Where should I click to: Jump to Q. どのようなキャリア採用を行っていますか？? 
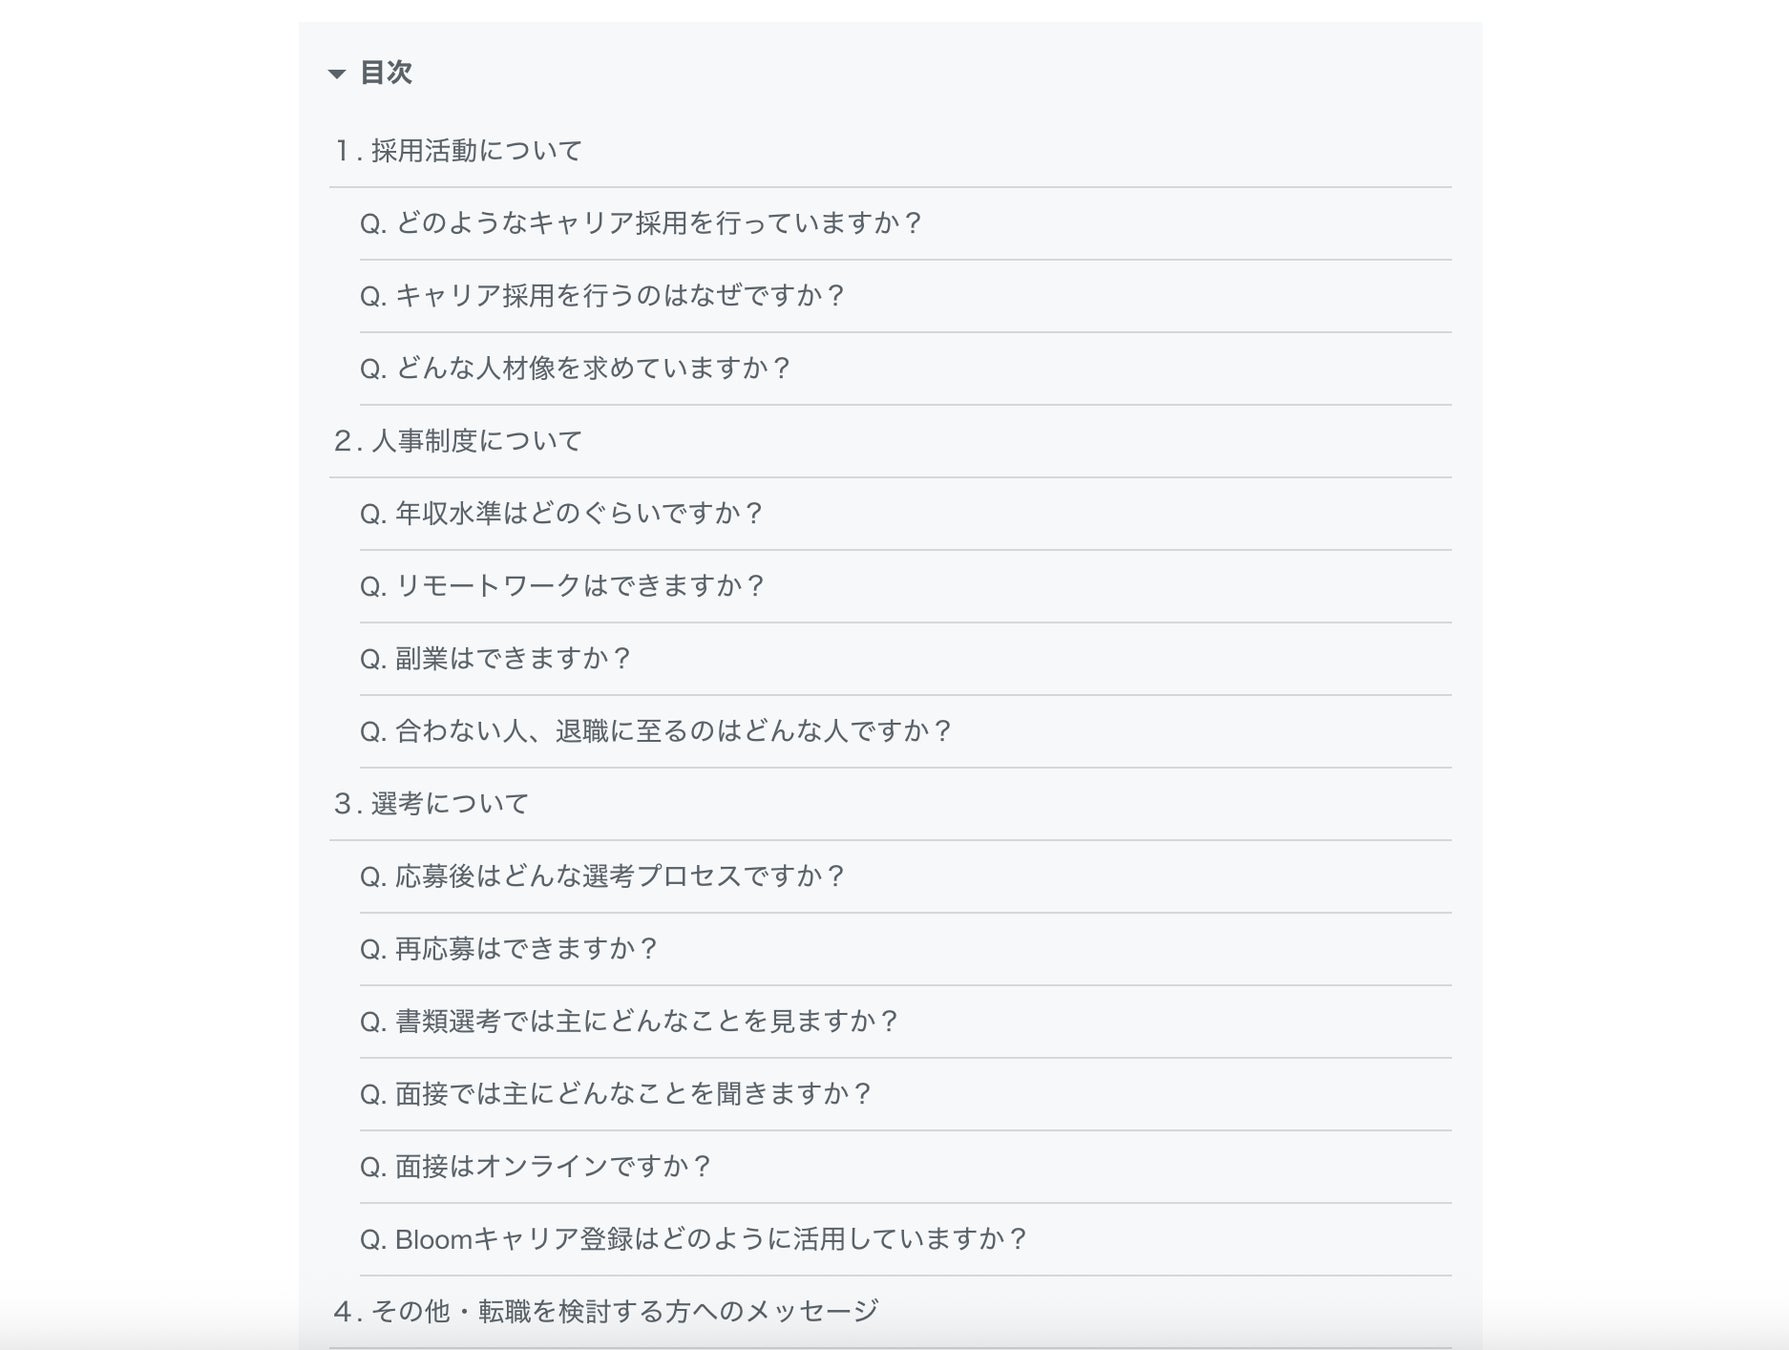(x=641, y=223)
